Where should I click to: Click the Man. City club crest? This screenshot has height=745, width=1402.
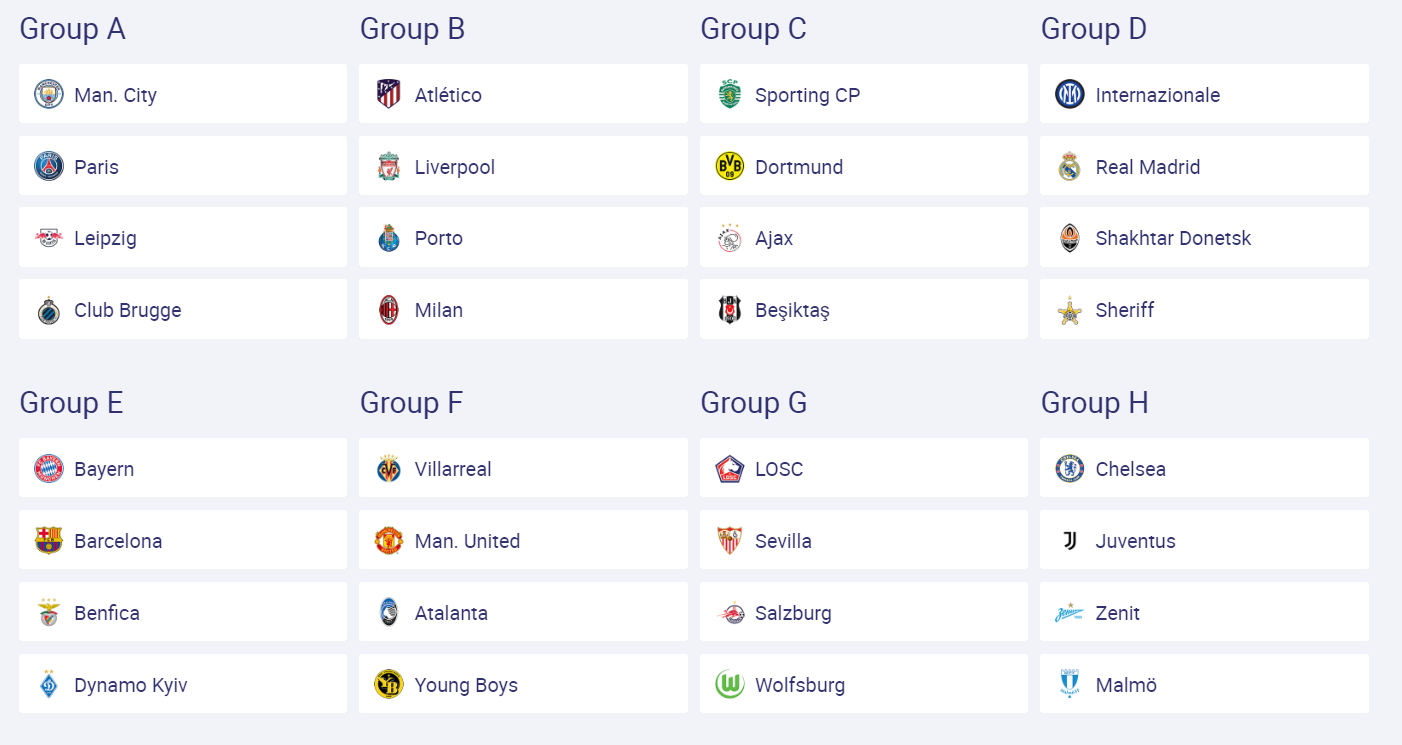coord(48,95)
